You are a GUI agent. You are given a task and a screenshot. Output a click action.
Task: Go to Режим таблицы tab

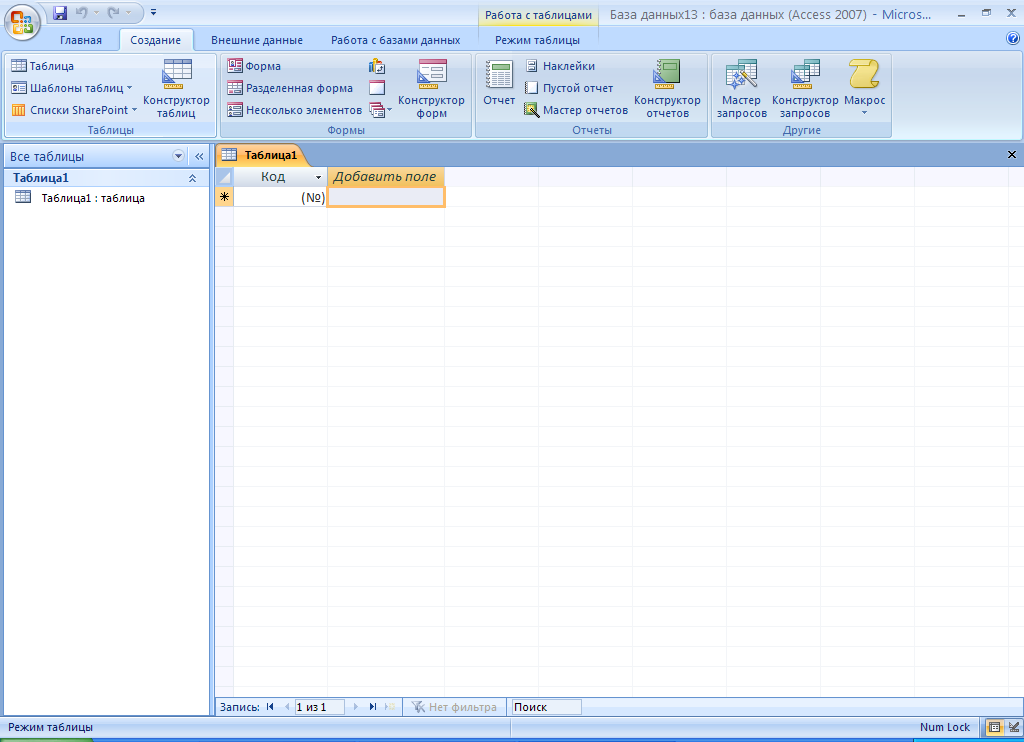click(537, 40)
